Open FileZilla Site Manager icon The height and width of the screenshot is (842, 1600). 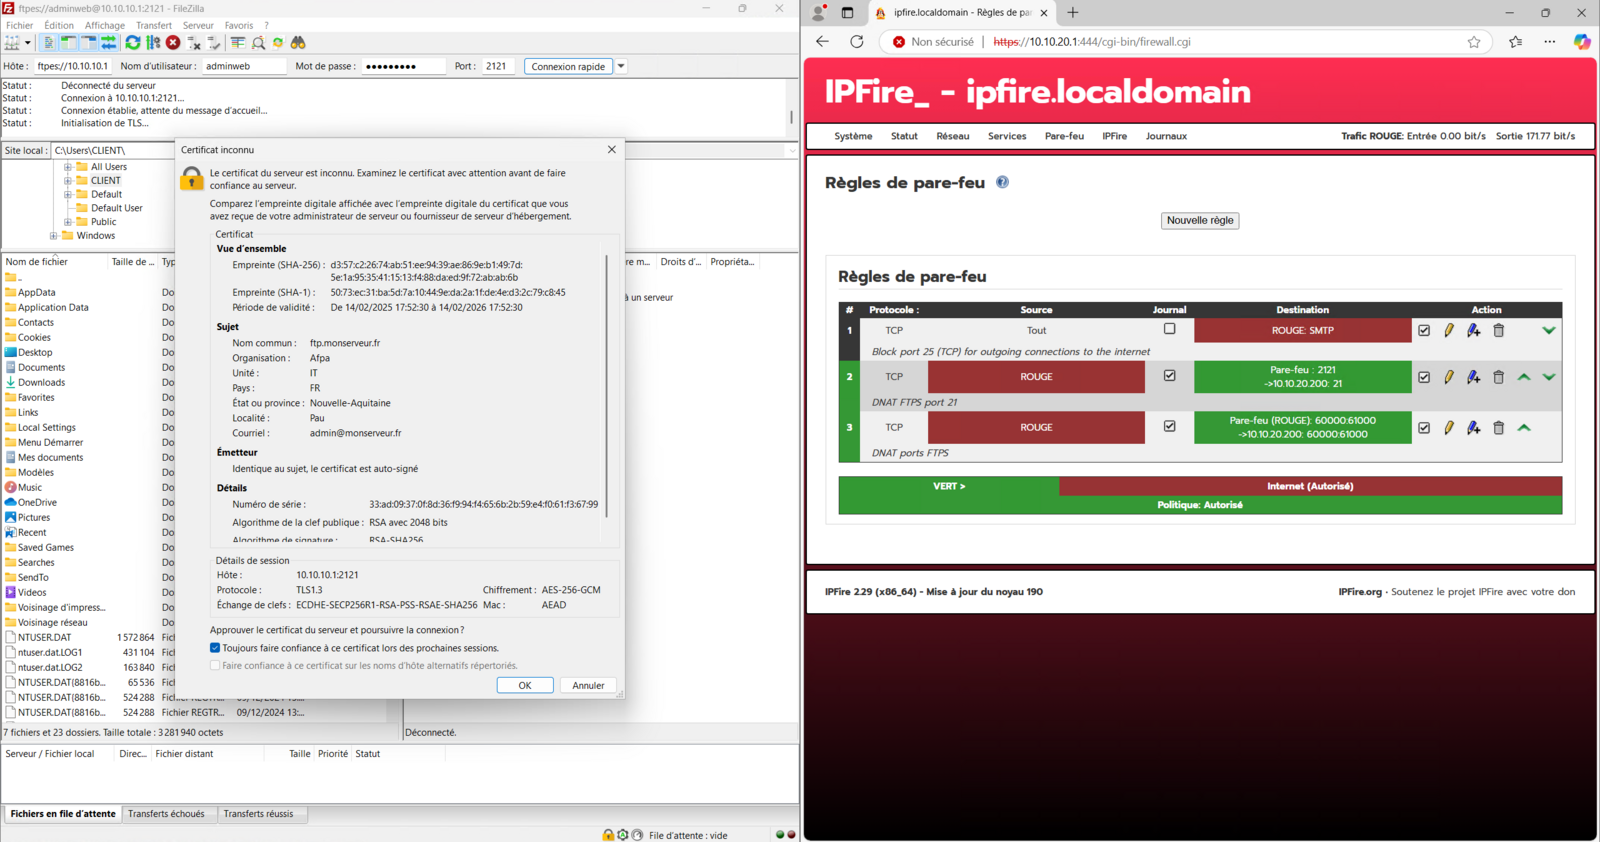(12, 43)
